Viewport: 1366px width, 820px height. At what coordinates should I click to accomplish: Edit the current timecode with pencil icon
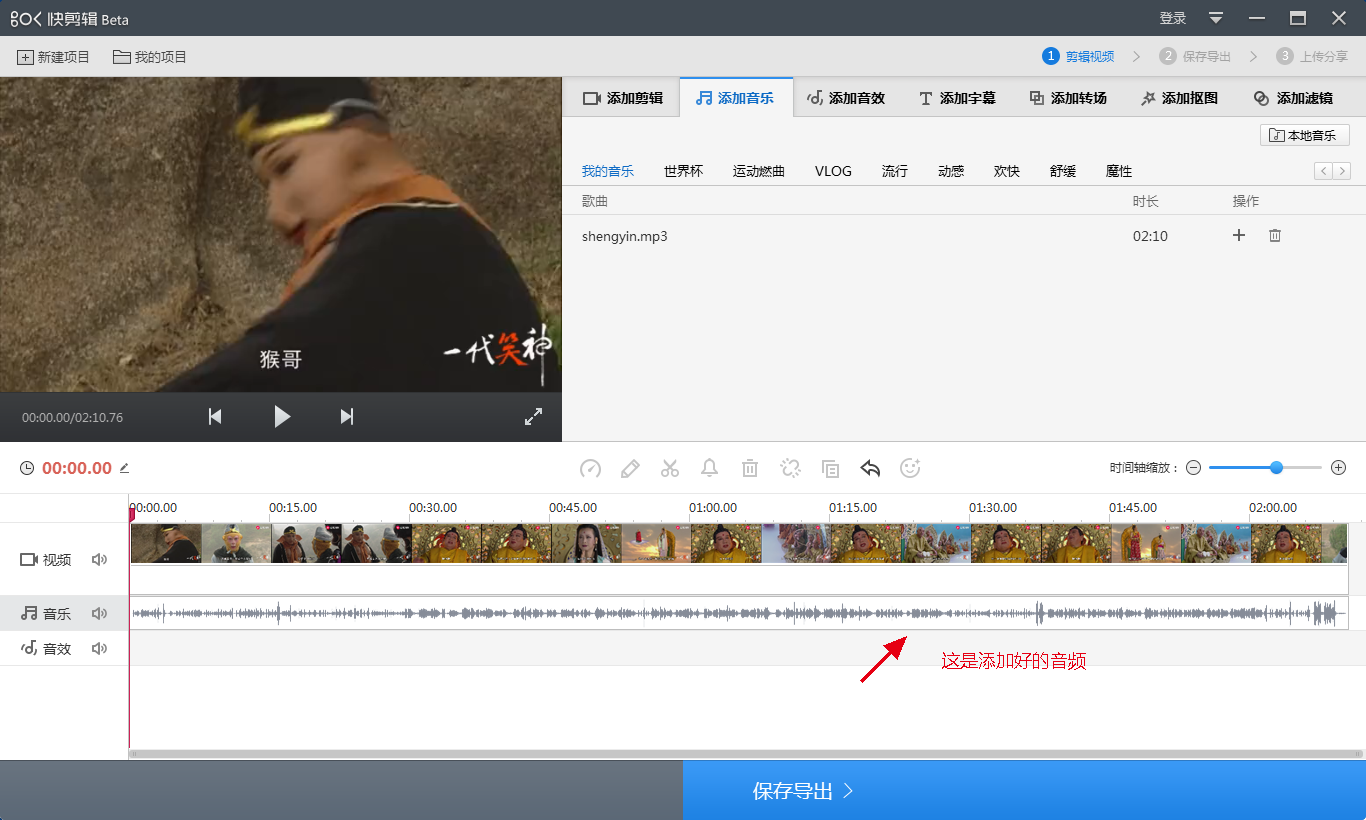click(125, 467)
